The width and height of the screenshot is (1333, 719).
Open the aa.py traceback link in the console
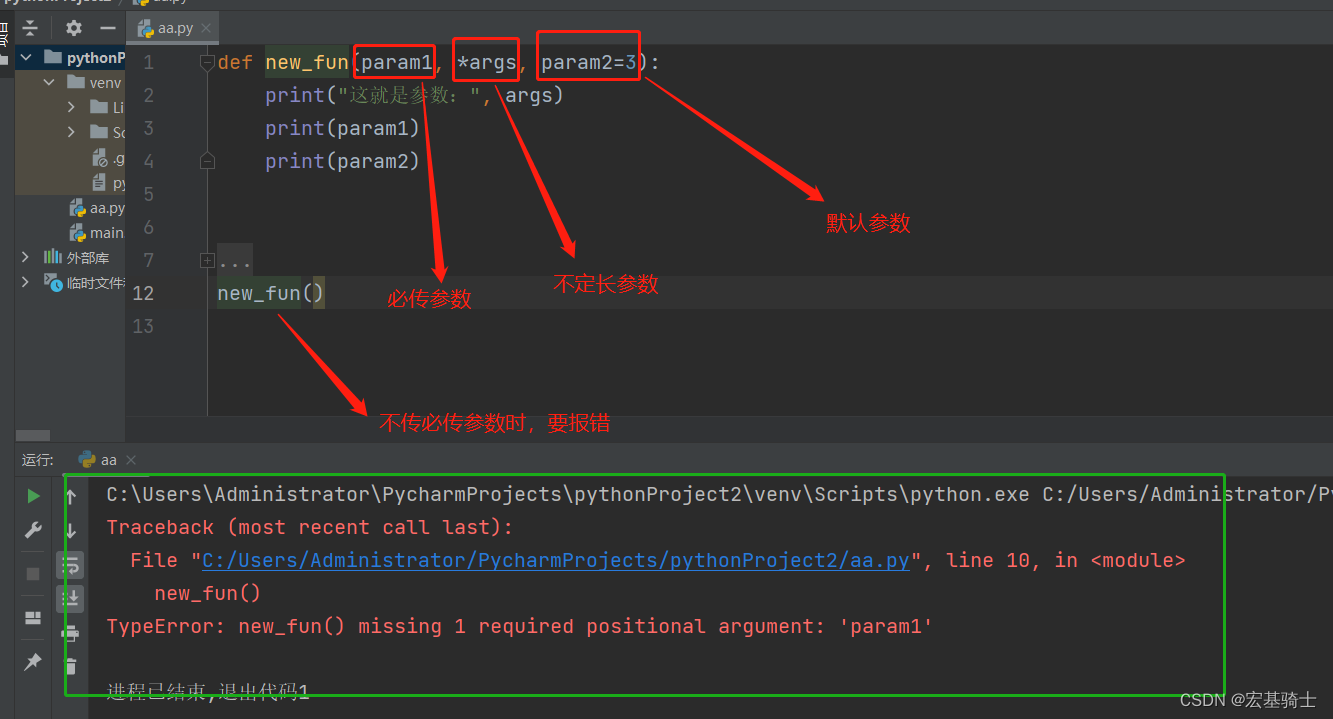pyautogui.click(x=553, y=559)
